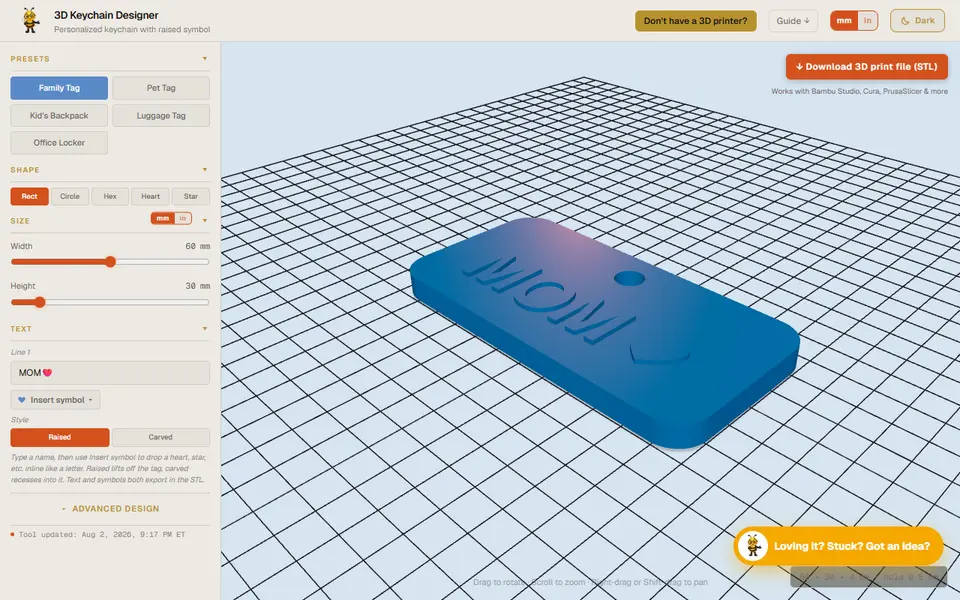Screen dimensions: 960x600
Task: Collapse the Shape section arrow
Action: tap(204, 170)
